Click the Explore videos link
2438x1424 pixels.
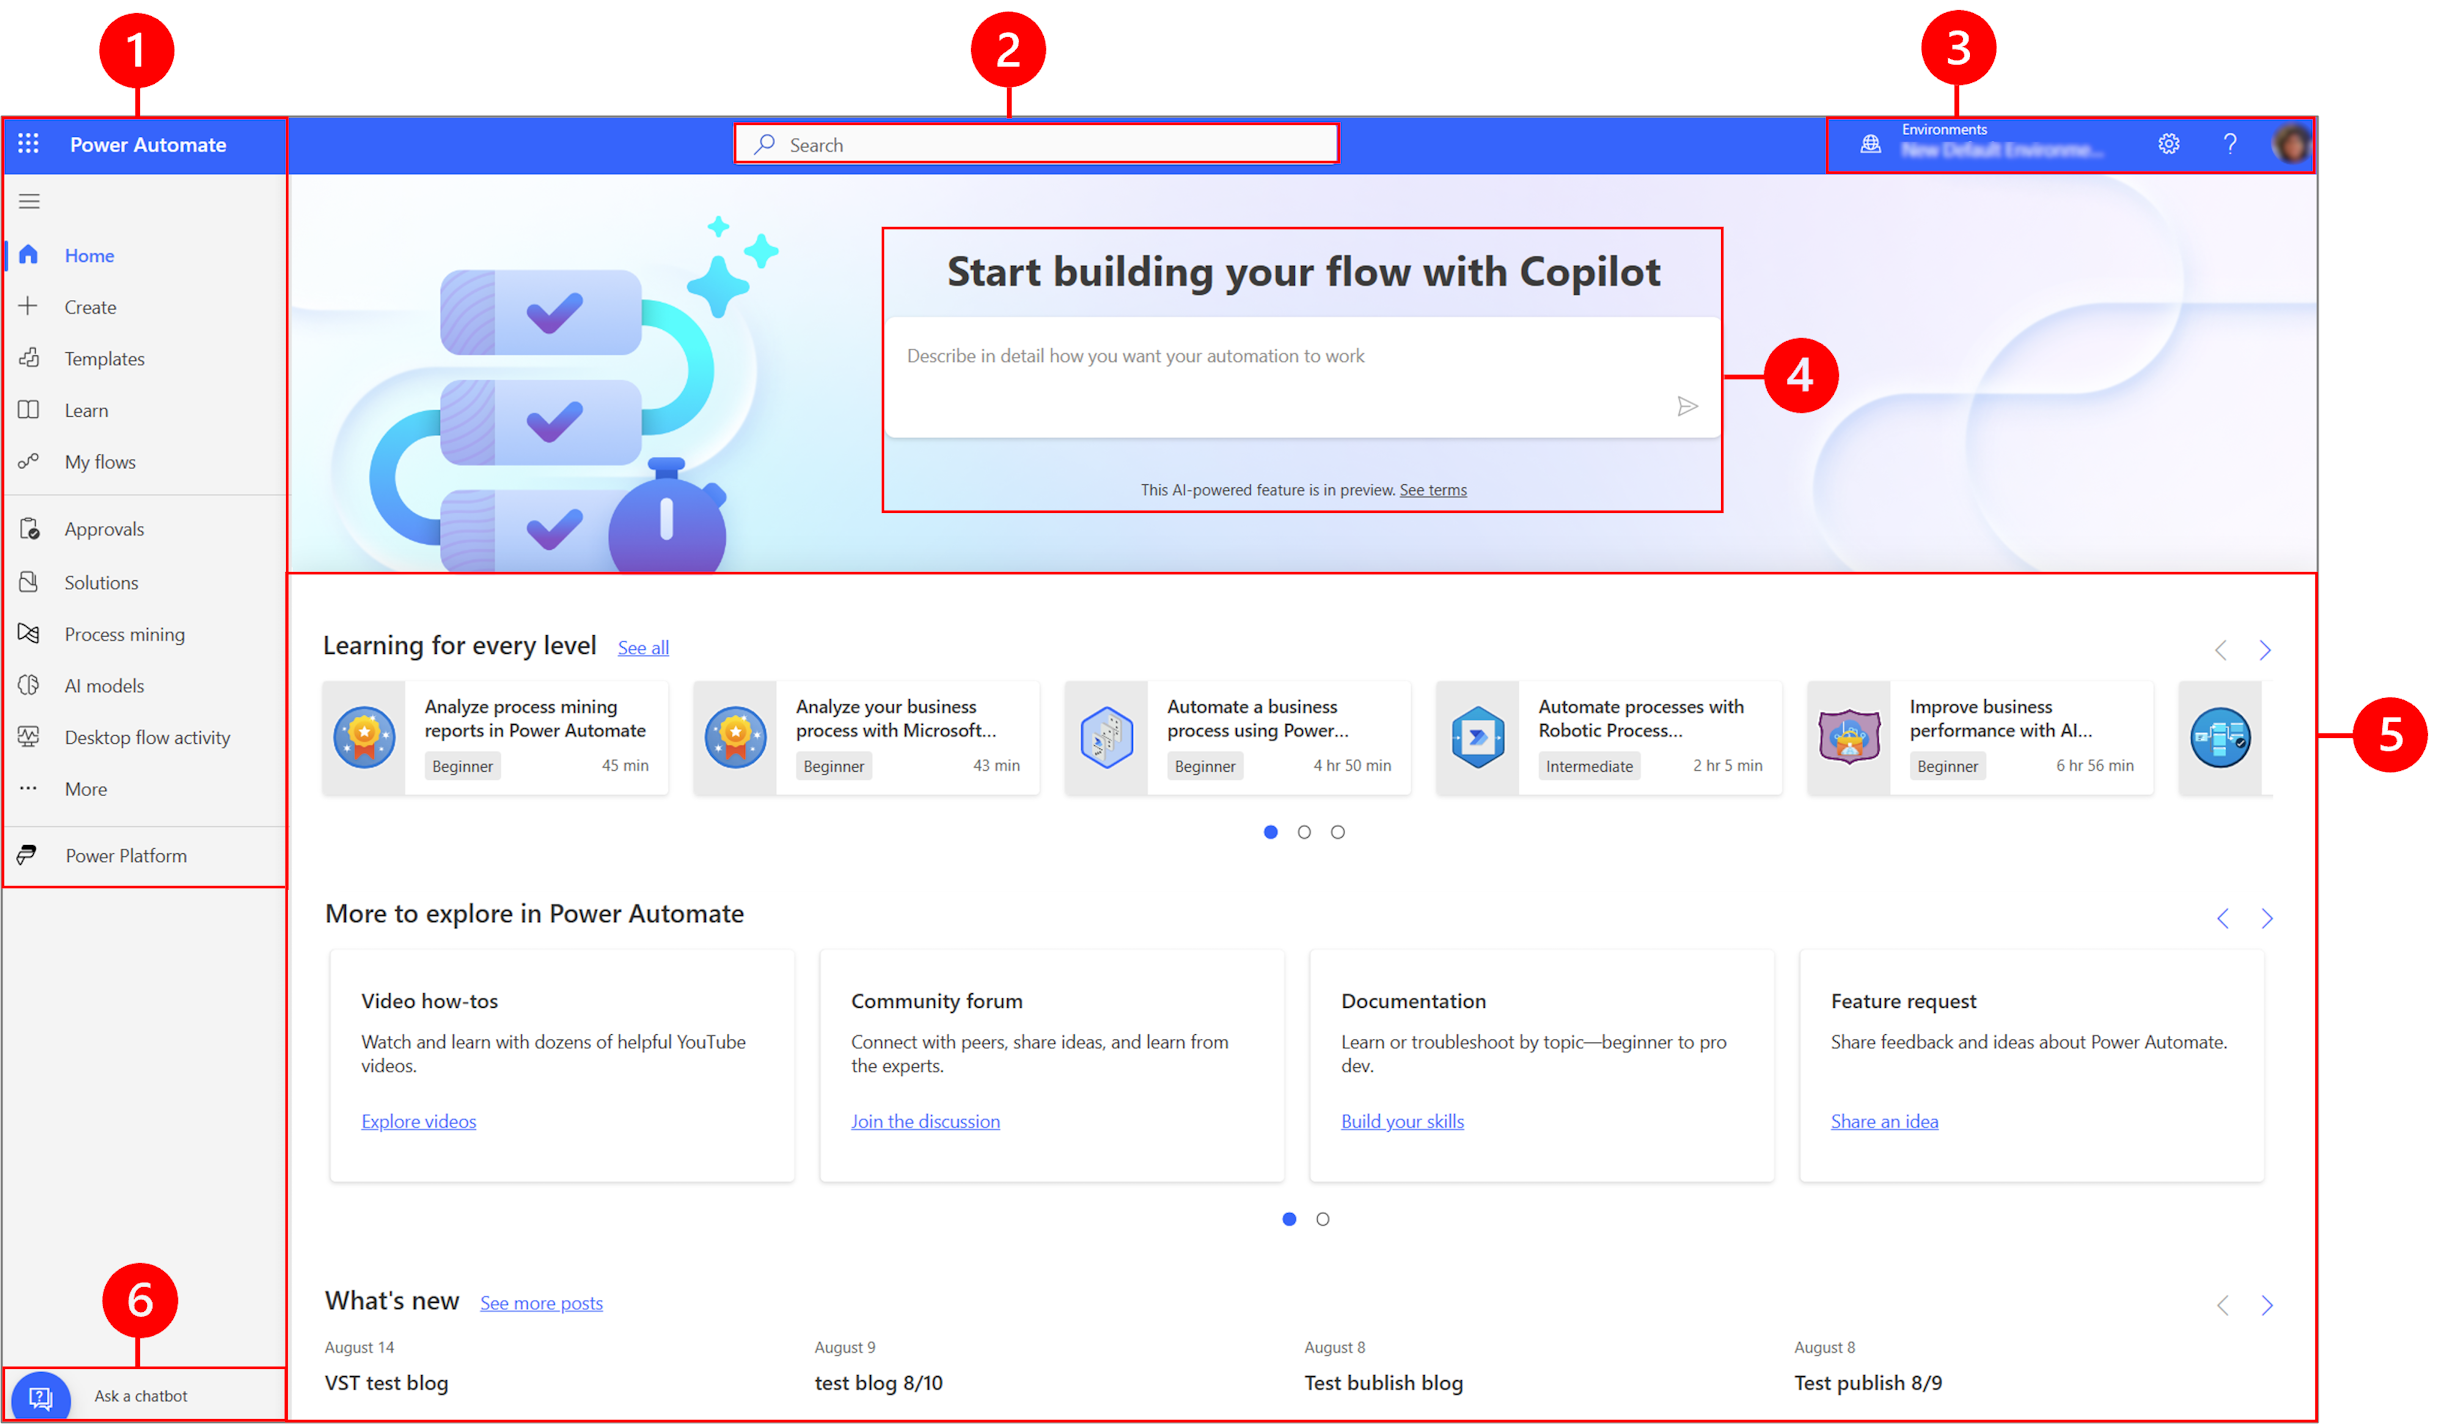(x=418, y=1121)
